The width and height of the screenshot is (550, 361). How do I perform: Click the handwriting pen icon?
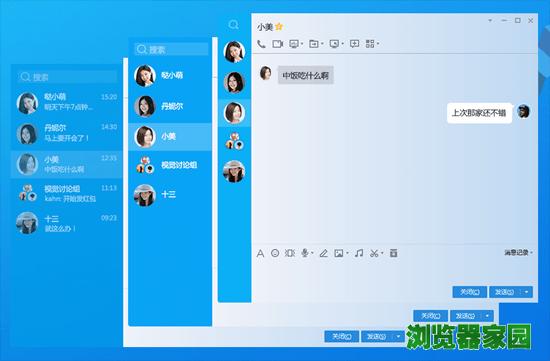tap(323, 253)
